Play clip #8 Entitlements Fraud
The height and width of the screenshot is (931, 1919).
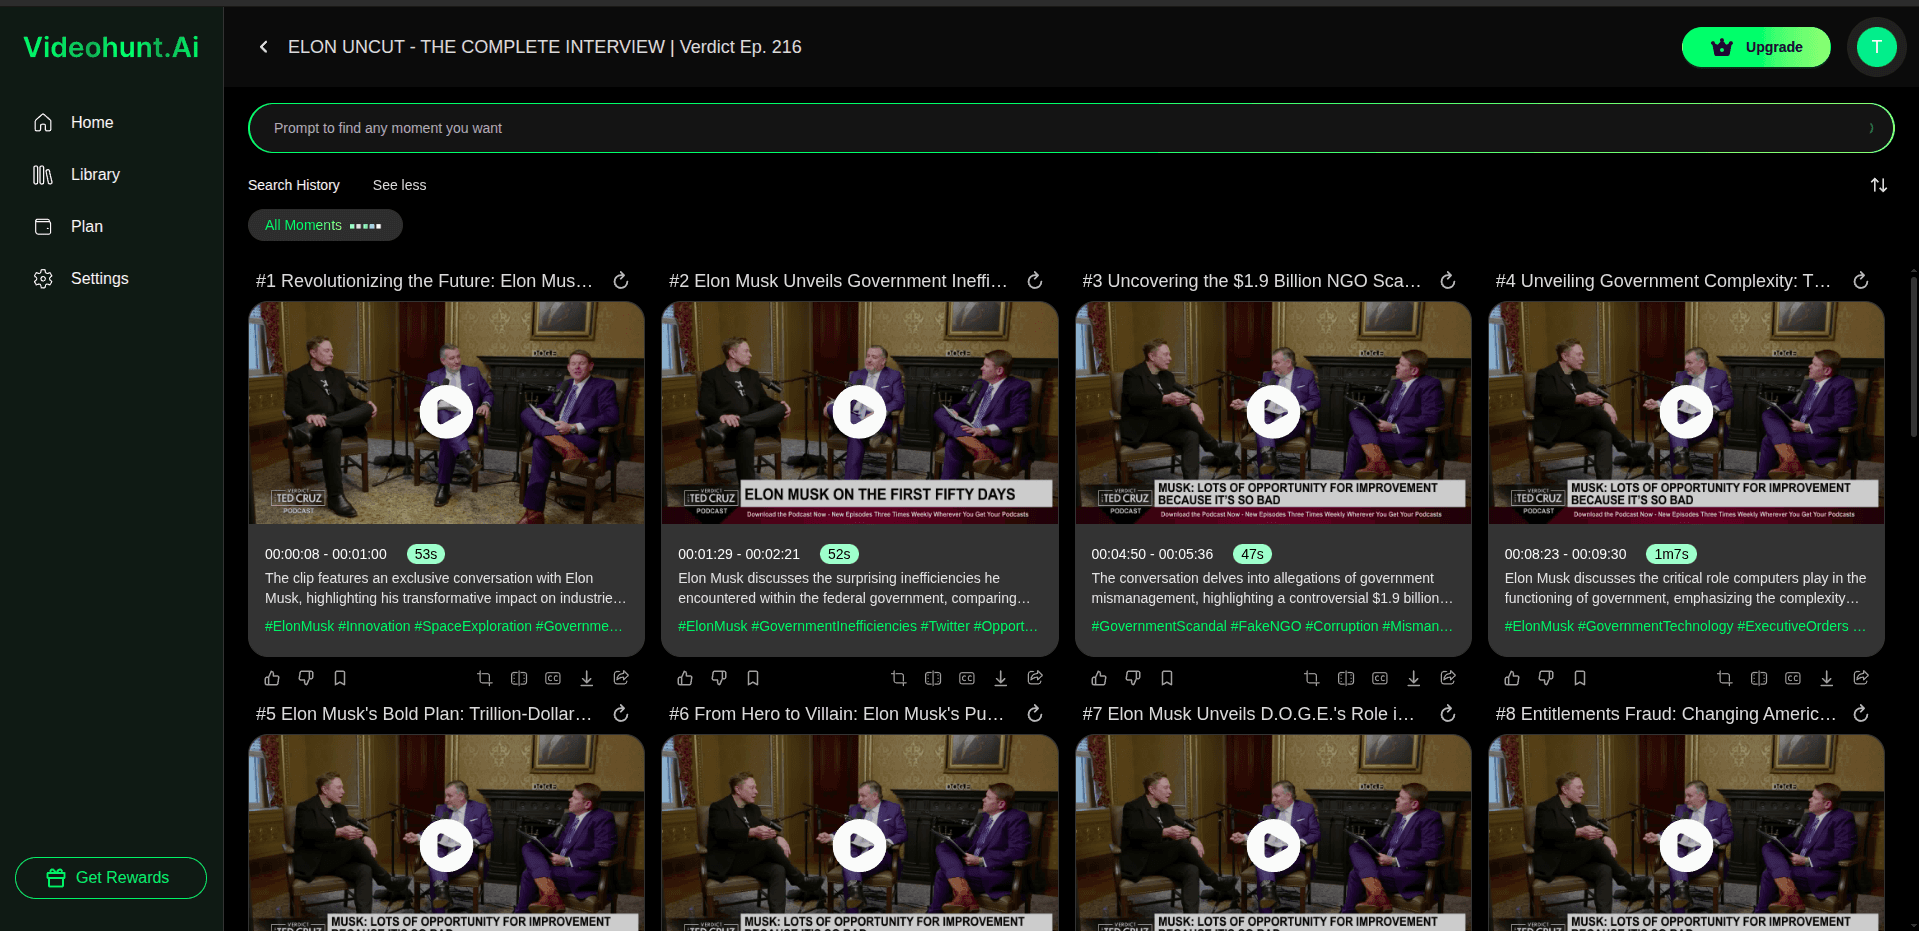[x=1687, y=846]
